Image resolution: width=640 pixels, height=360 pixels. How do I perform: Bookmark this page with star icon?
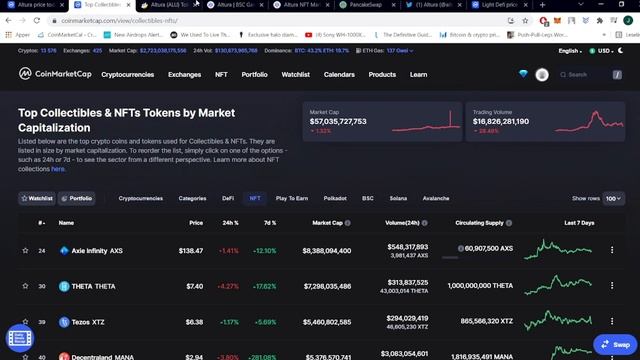coord(525,20)
